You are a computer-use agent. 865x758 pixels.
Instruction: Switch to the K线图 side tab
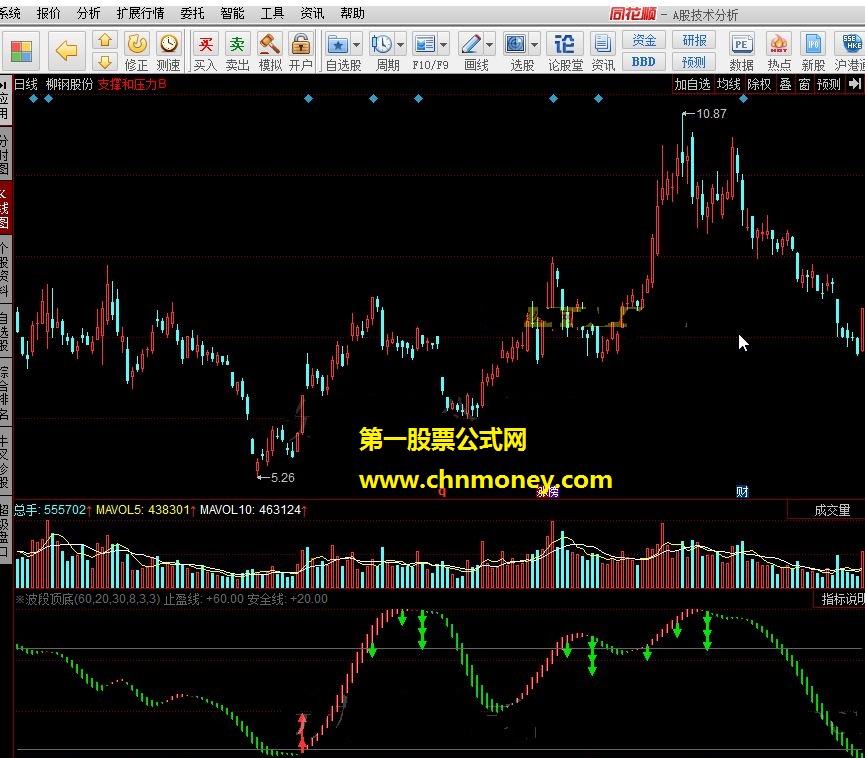coord(5,209)
